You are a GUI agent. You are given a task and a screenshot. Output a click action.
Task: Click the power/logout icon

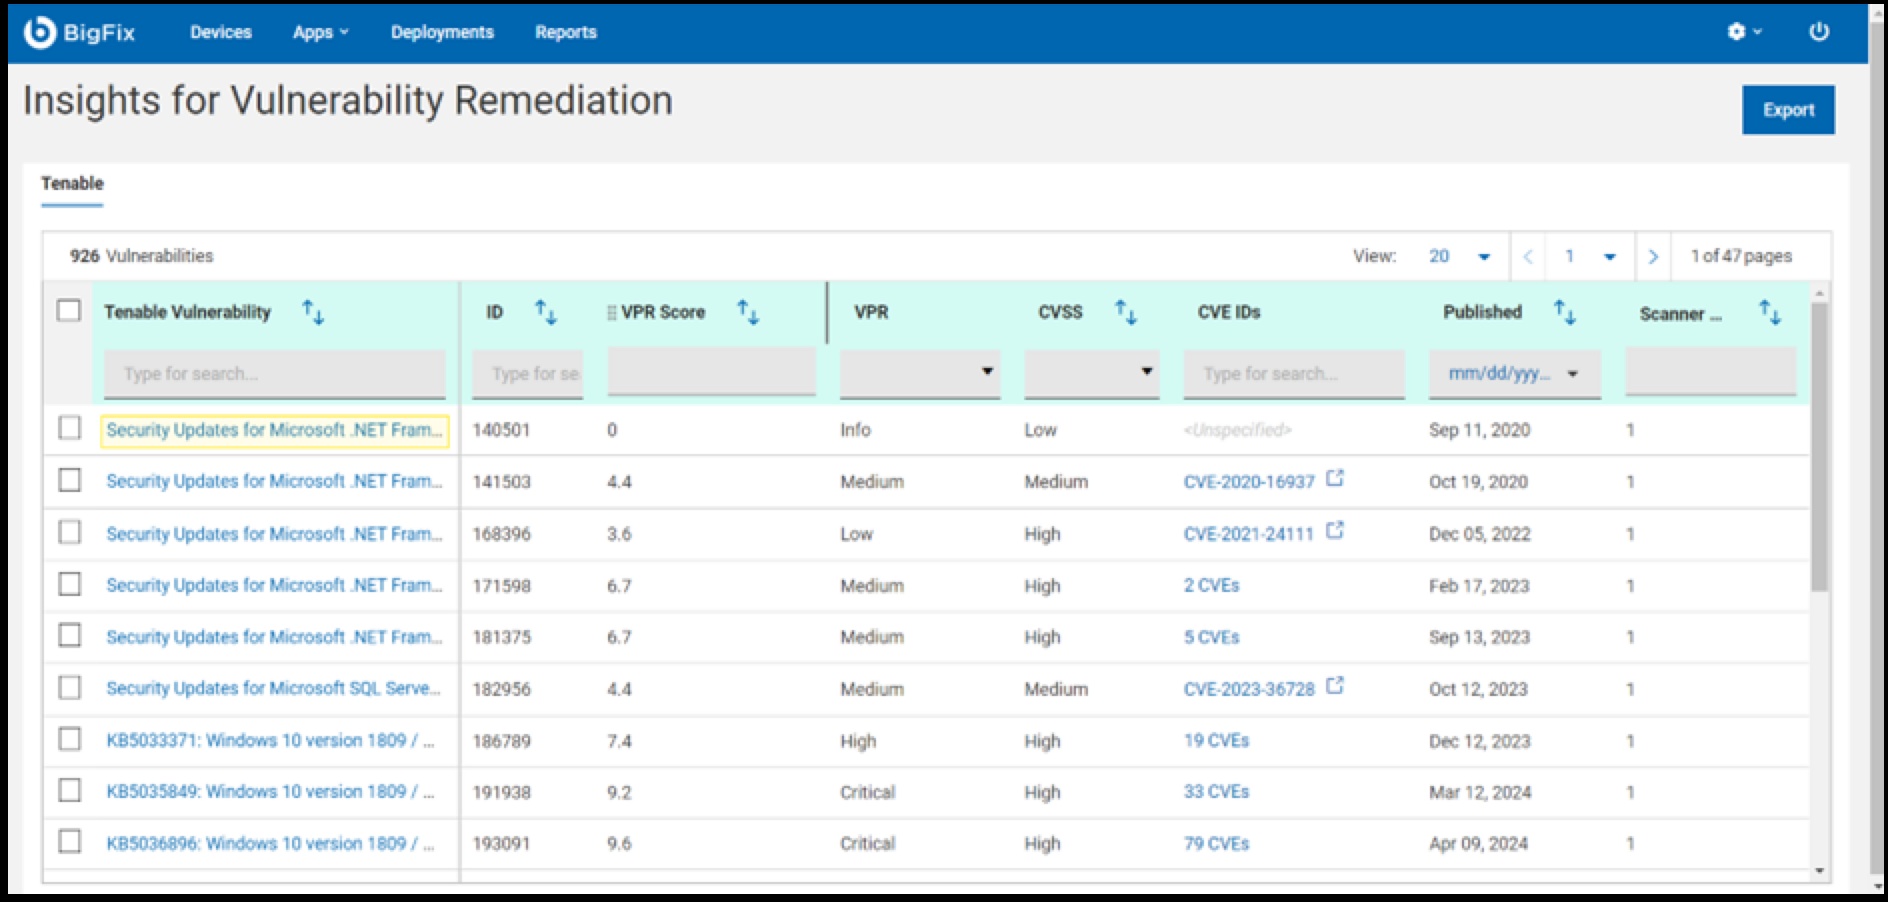1820,31
